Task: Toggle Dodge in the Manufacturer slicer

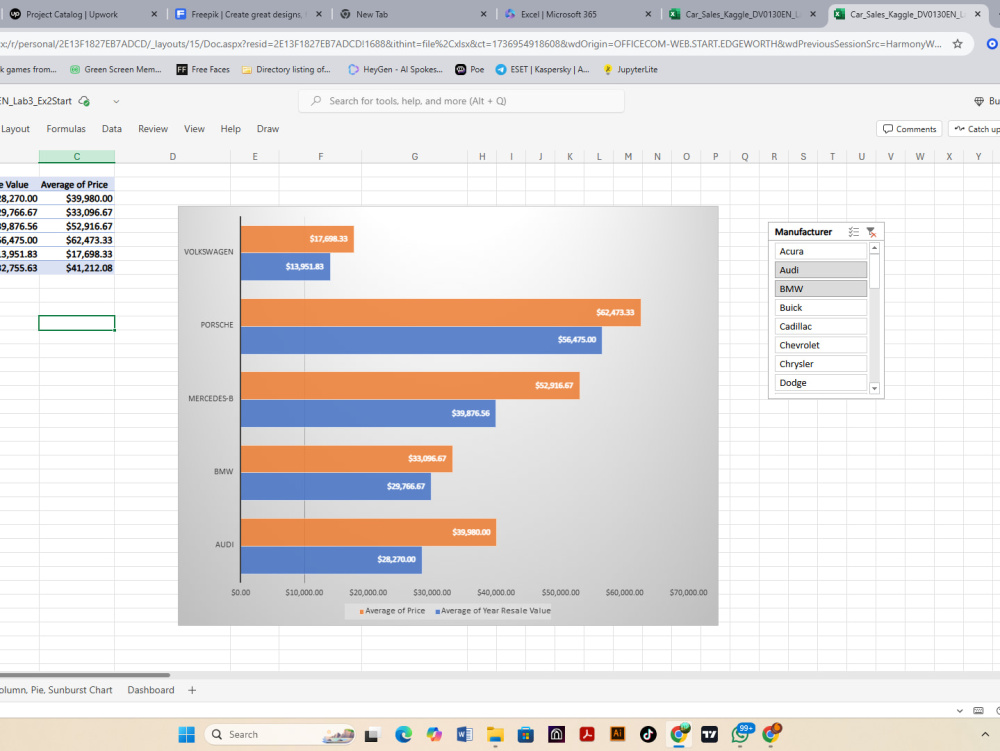Action: click(821, 383)
